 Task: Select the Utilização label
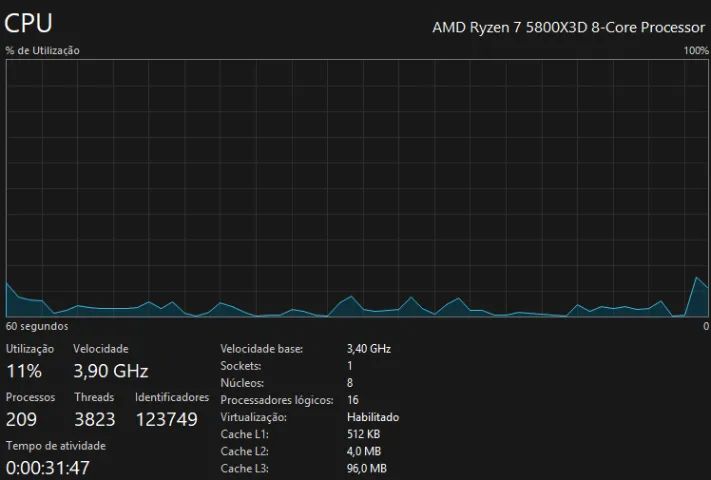pyautogui.click(x=30, y=349)
